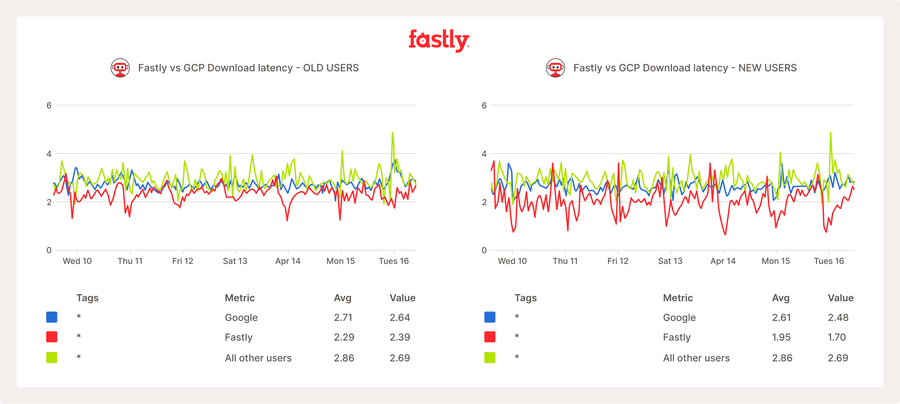Click All other users in right table

[x=696, y=357]
